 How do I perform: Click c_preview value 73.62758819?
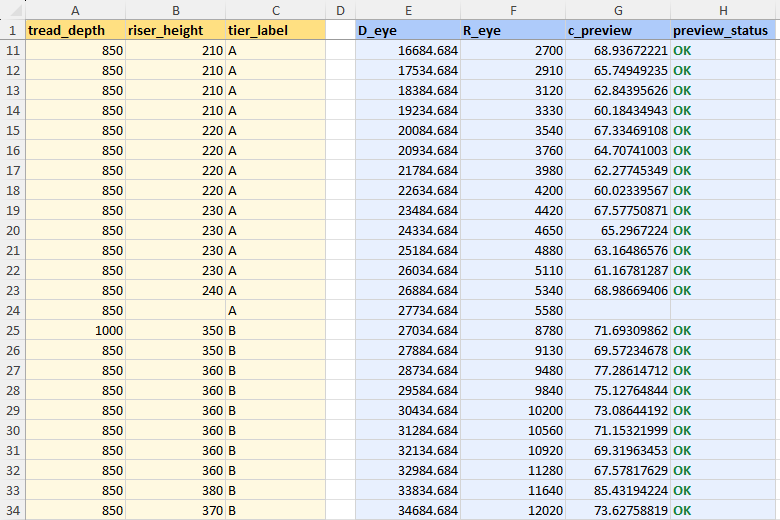(618, 511)
